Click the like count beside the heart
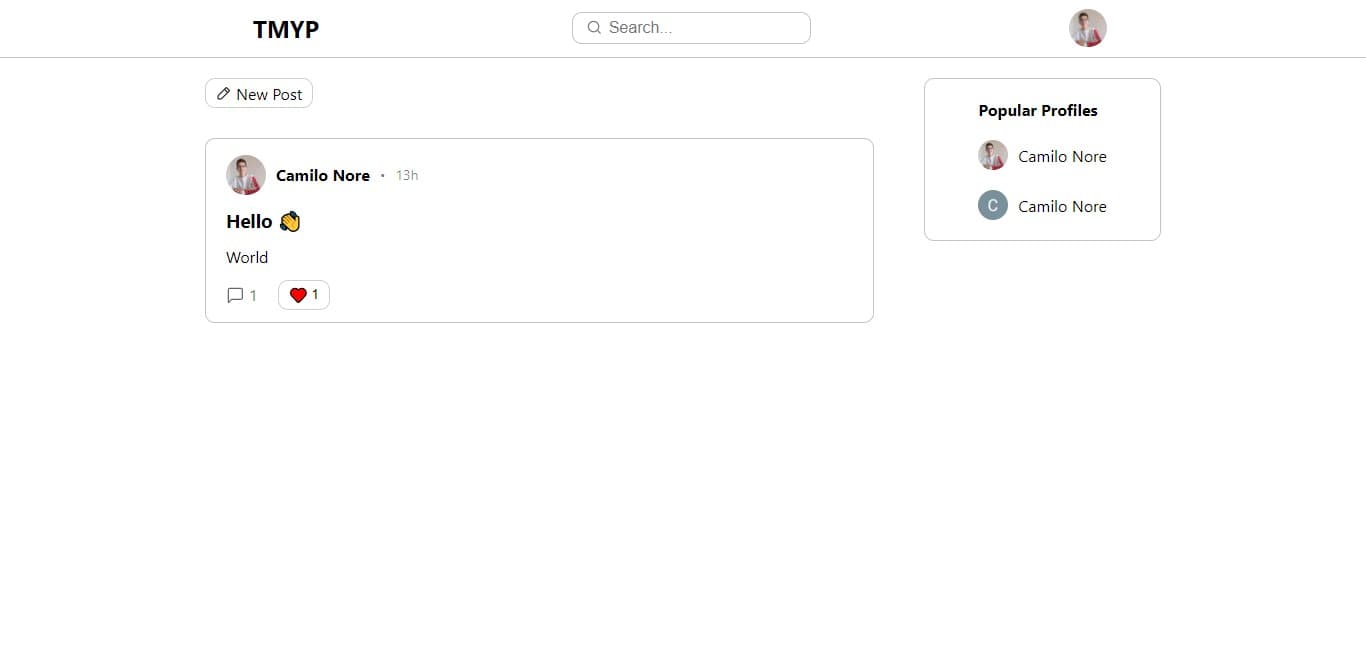The image size is (1366, 655). 315,295
